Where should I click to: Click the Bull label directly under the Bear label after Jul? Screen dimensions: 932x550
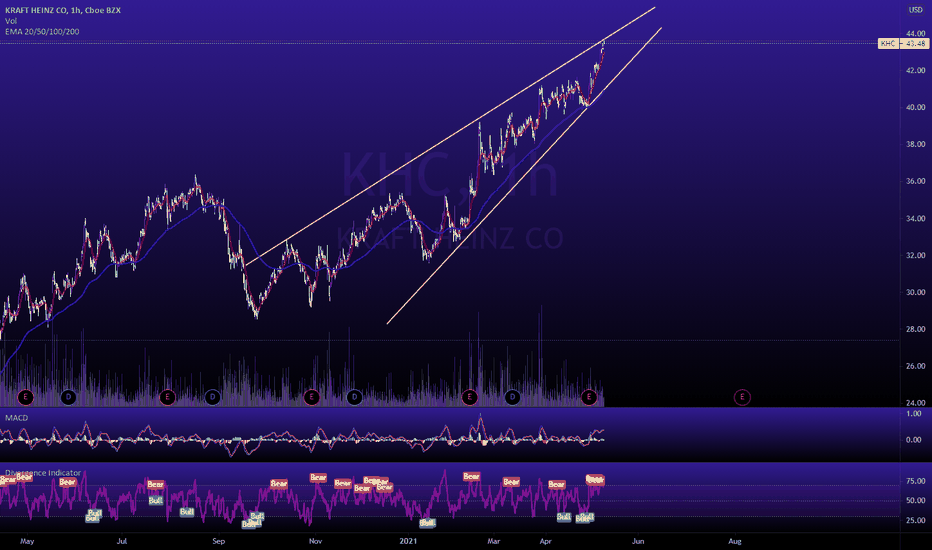pos(156,501)
